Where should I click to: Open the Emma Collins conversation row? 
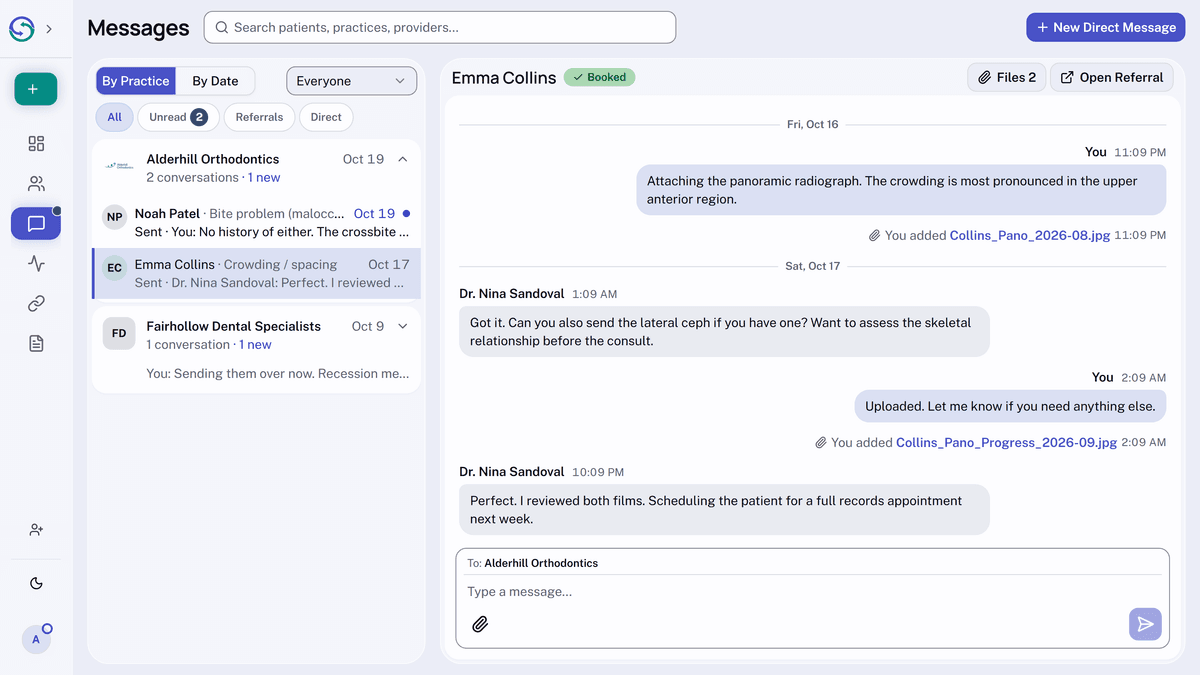point(256,274)
